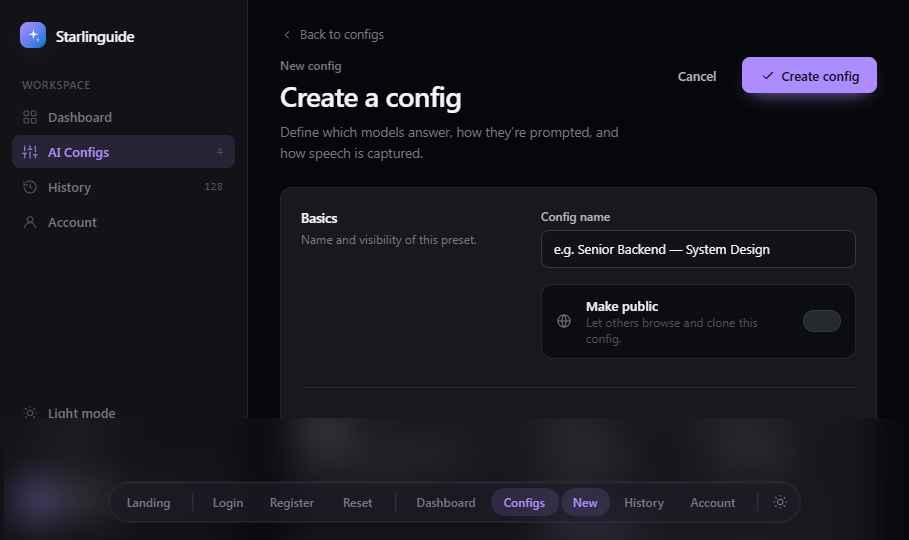The height and width of the screenshot is (540, 909).
Task: Open Register in the bottom nav bar
Action: click(x=292, y=503)
